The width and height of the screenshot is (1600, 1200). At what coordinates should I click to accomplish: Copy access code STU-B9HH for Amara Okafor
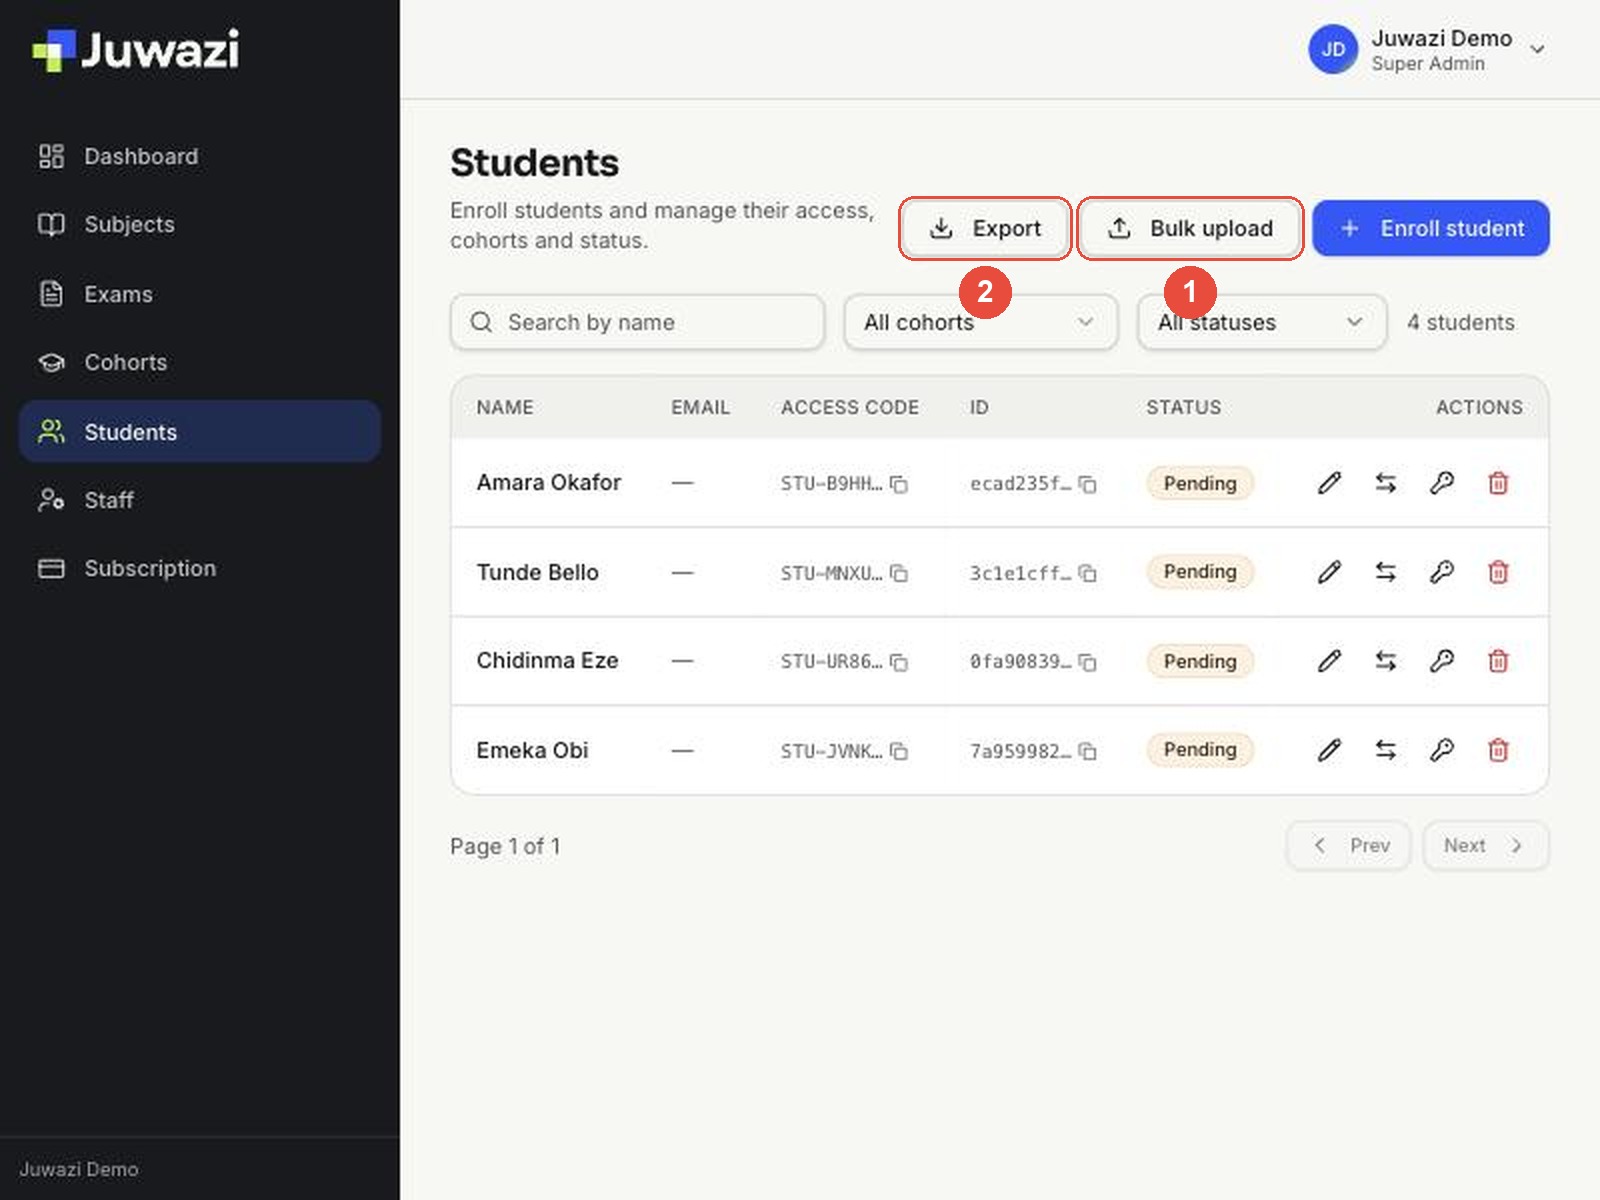(899, 484)
